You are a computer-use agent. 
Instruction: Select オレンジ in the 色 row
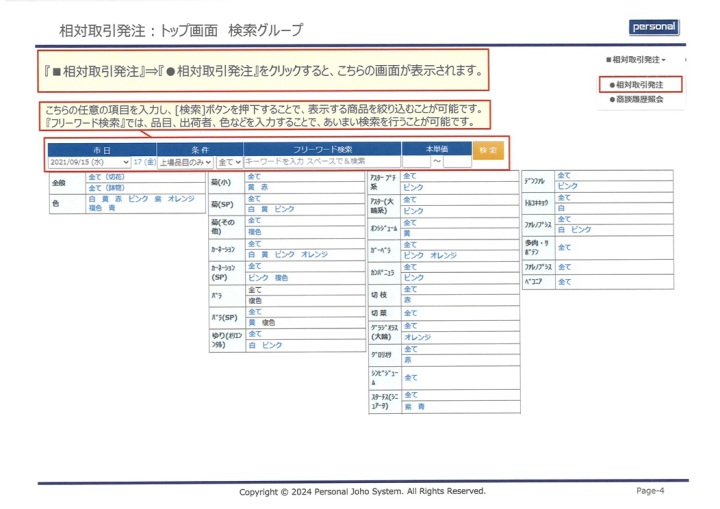click(181, 199)
